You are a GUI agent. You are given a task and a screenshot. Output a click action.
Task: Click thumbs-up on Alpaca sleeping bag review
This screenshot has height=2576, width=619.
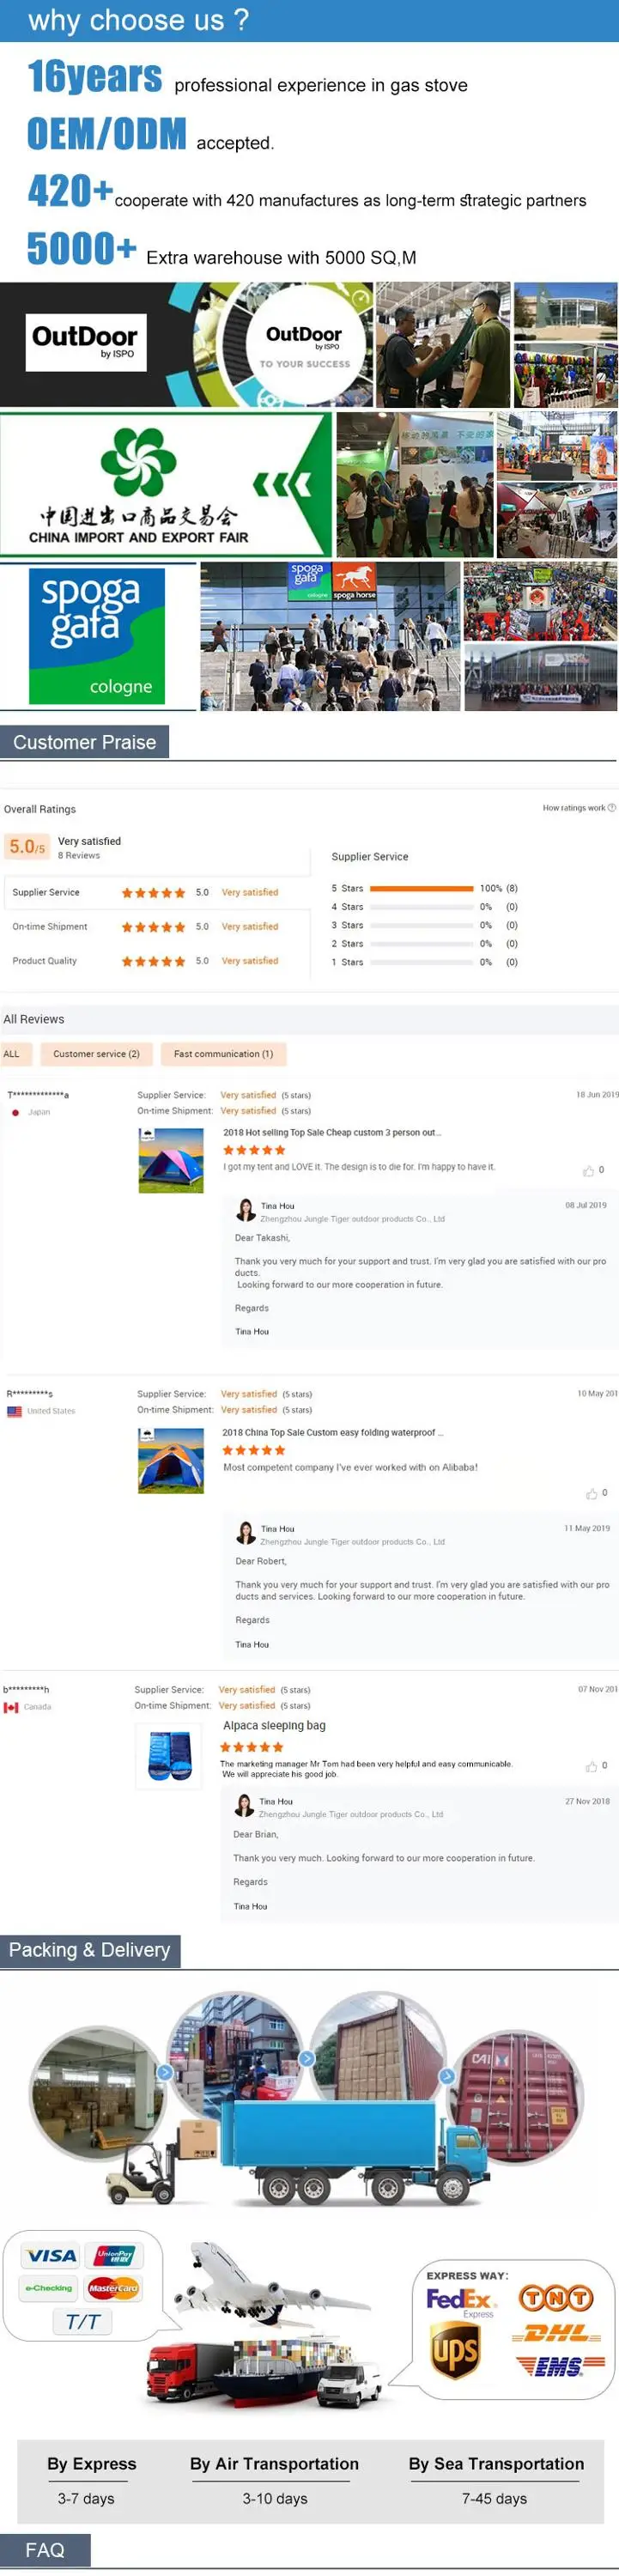[591, 1767]
